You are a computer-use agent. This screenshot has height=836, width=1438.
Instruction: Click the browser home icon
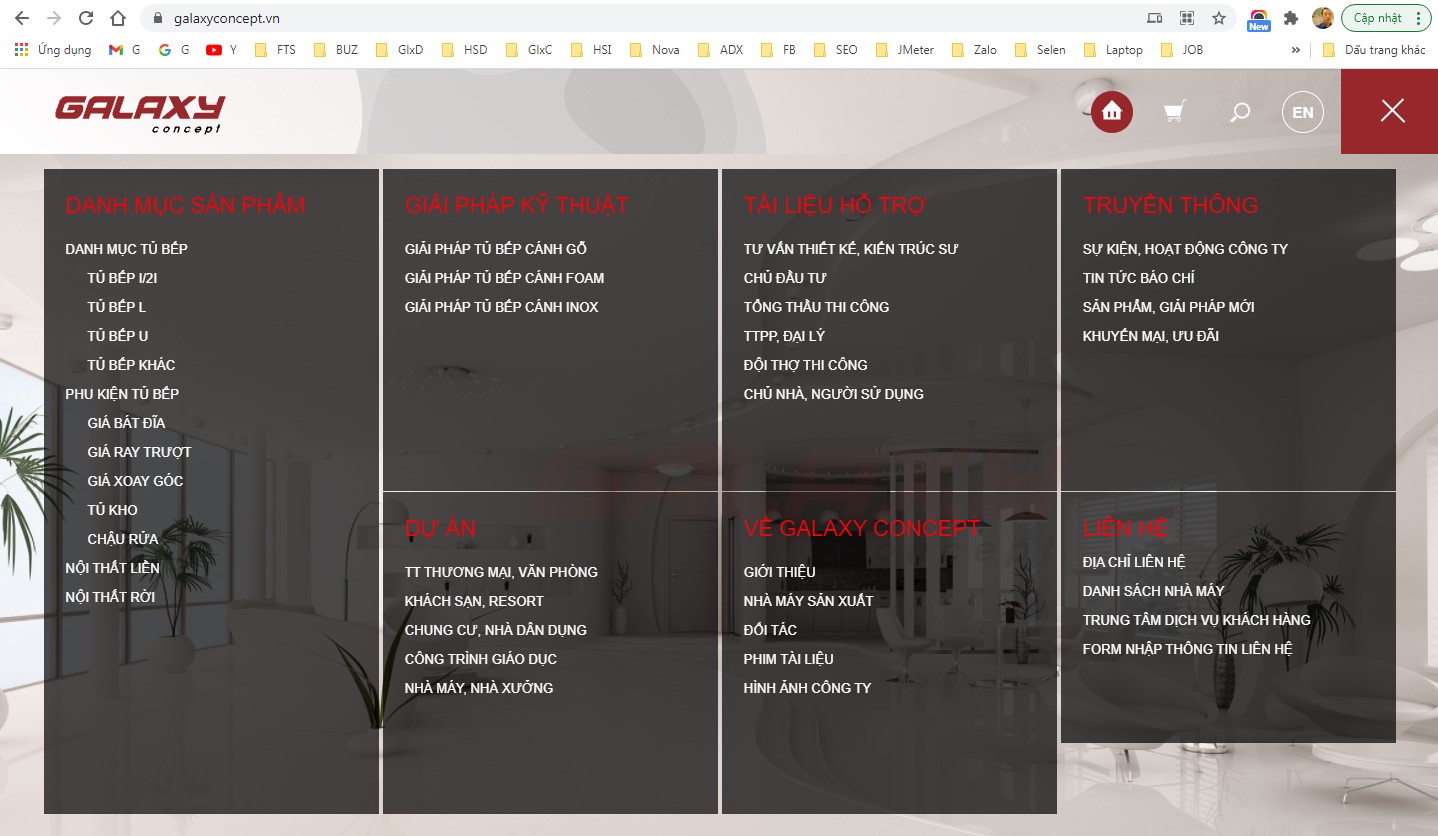pos(118,18)
